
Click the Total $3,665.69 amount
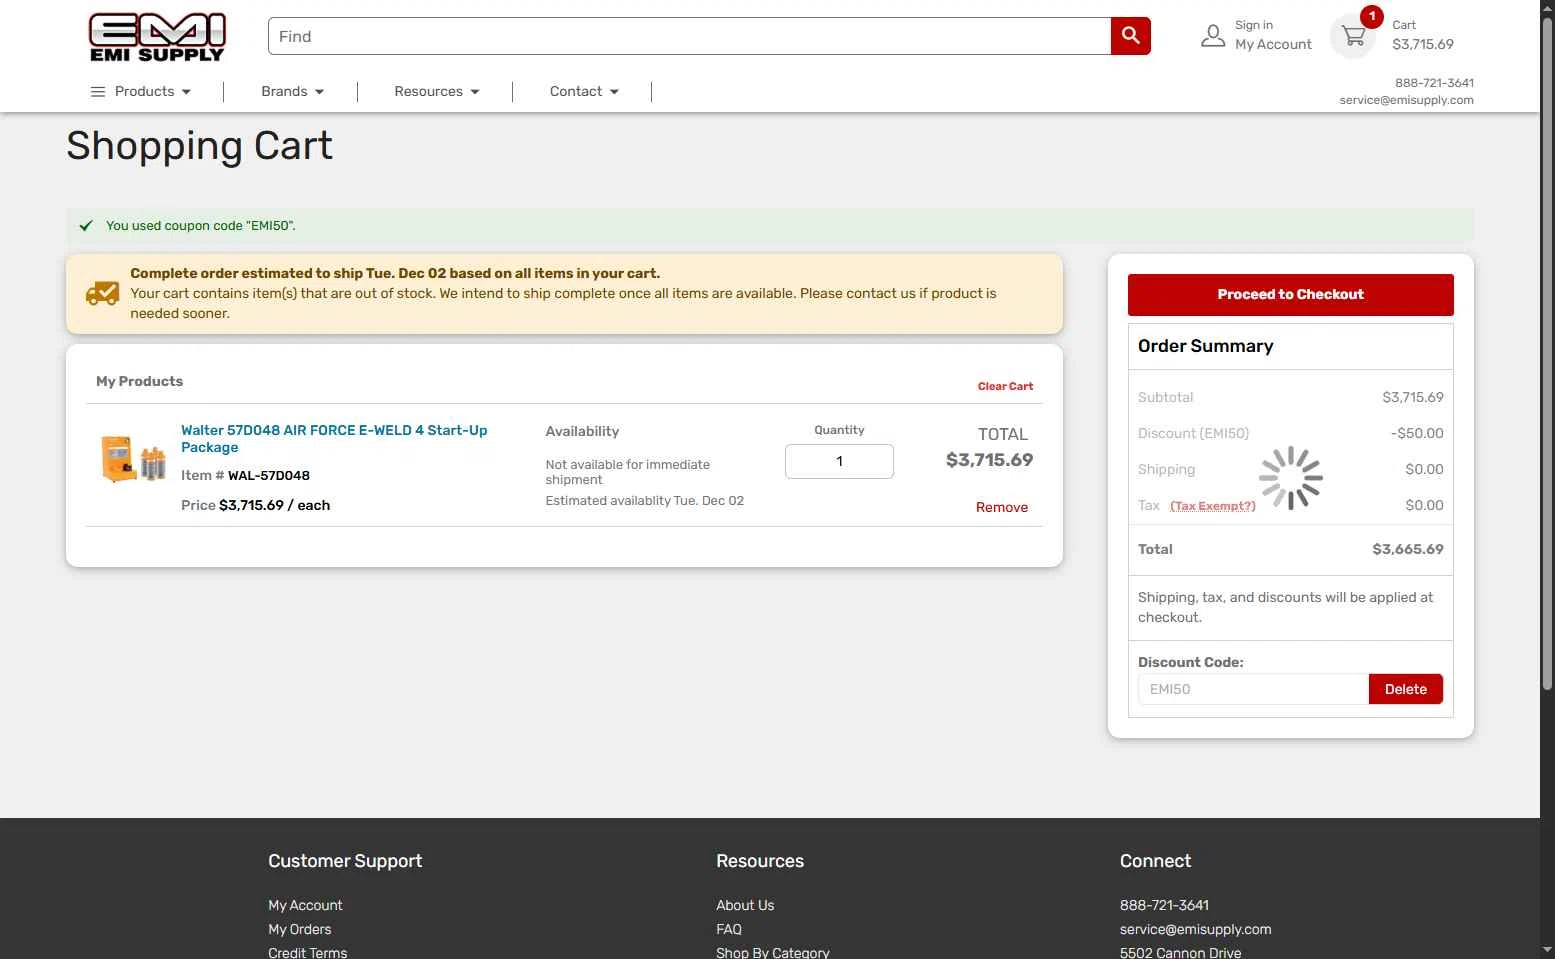(x=1407, y=549)
